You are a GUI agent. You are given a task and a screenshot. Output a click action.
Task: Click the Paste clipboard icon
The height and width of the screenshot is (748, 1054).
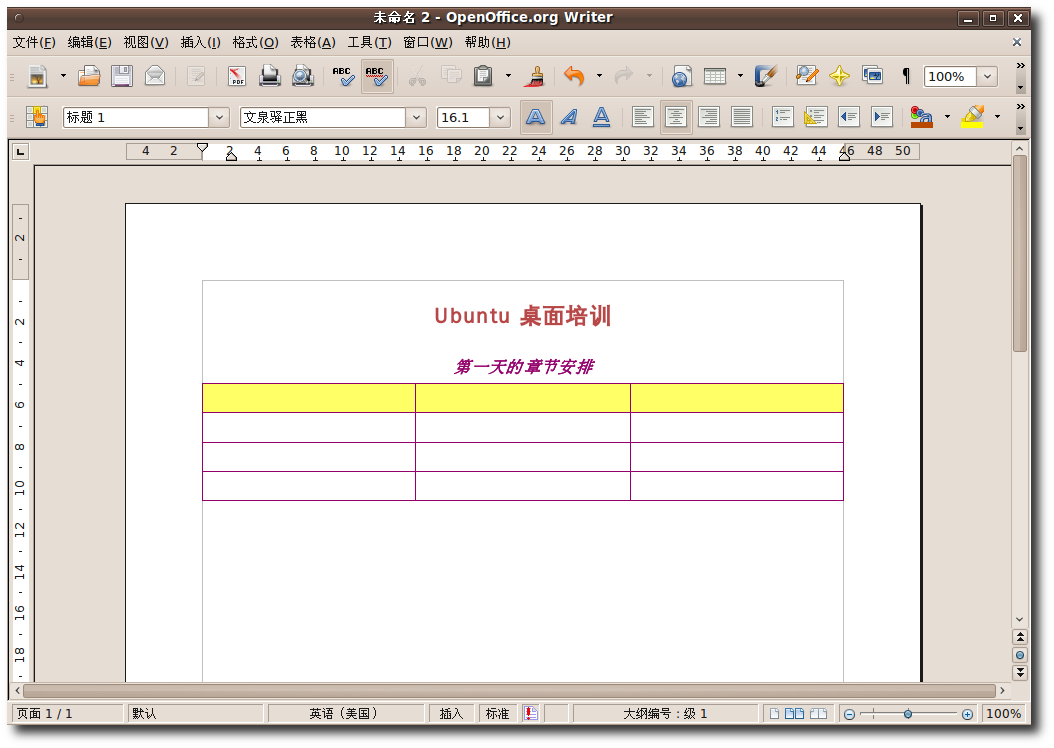point(483,77)
